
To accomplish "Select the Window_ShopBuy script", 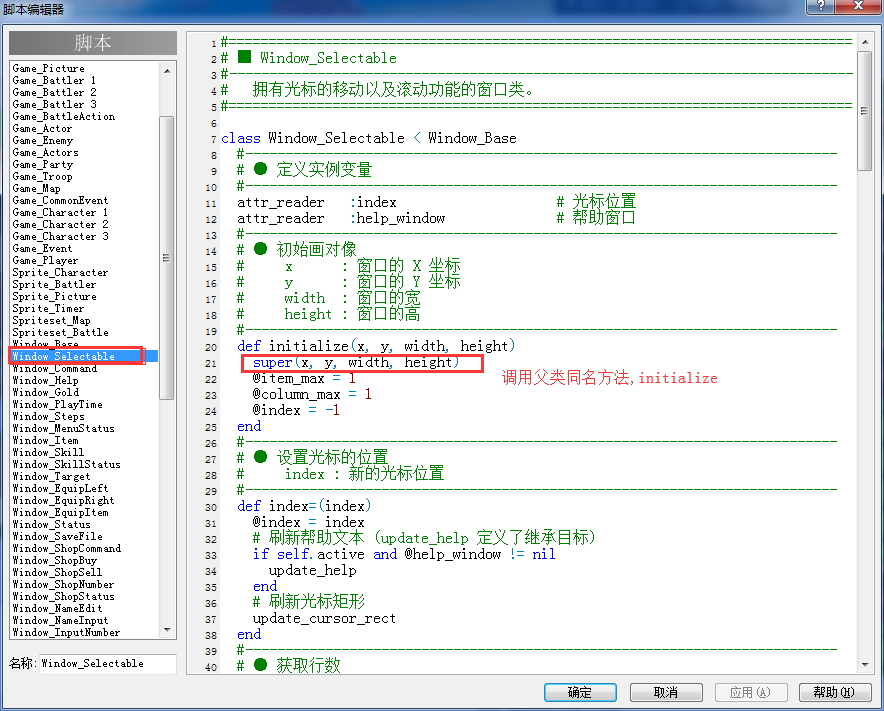I will coord(55,560).
